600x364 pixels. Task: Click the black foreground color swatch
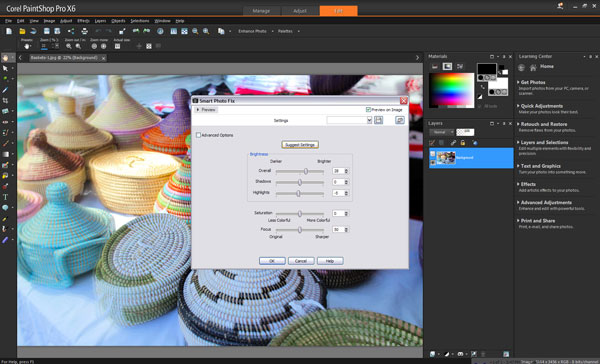(x=487, y=69)
